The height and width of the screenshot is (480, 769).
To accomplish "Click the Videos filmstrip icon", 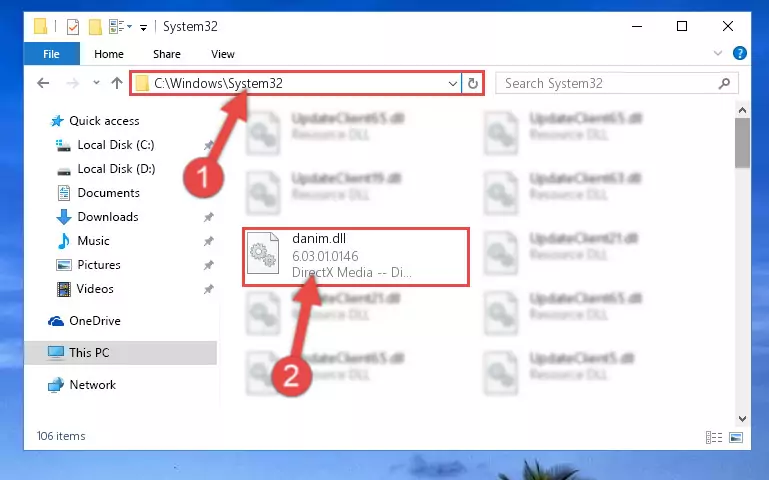I will pyautogui.click(x=64, y=289).
